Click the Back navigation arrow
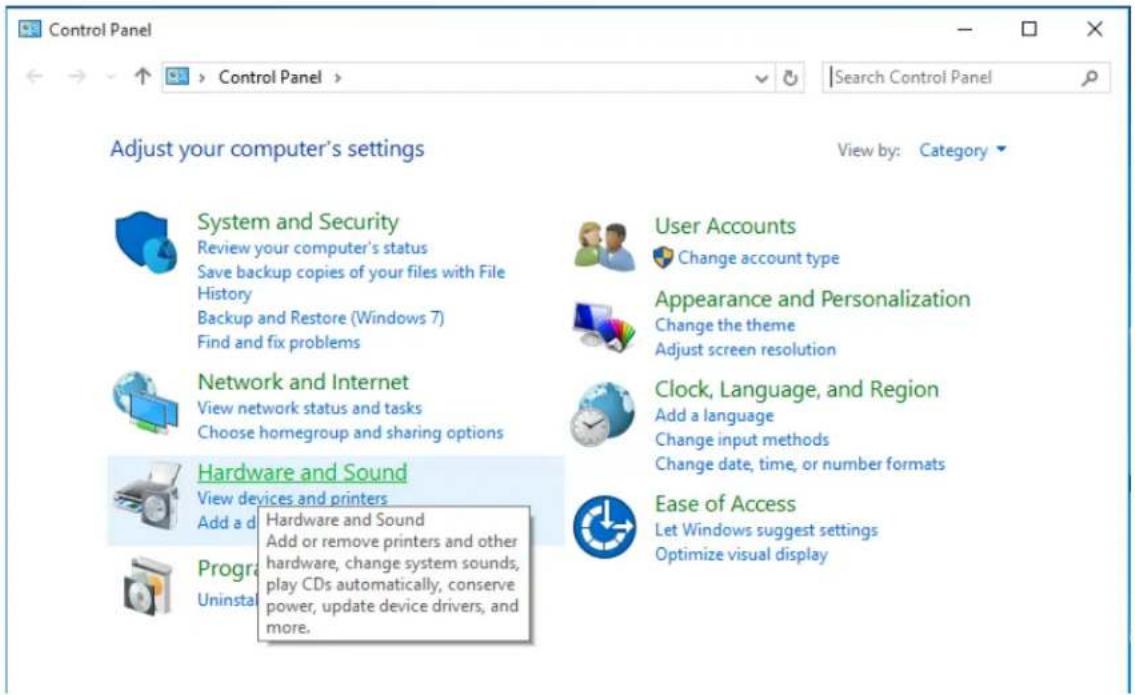 (34, 77)
